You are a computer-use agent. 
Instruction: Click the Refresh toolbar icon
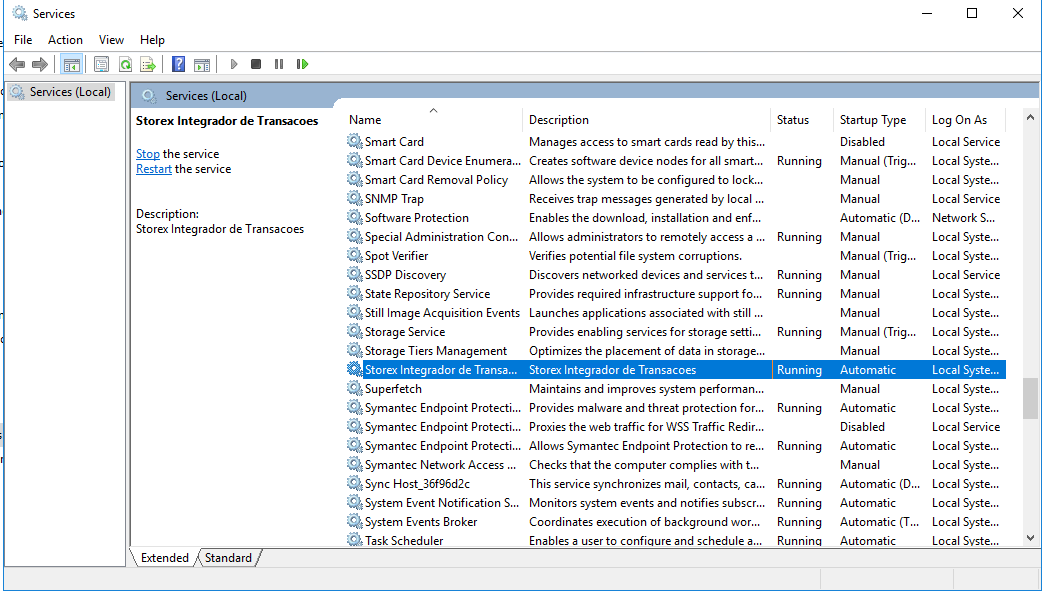125,64
